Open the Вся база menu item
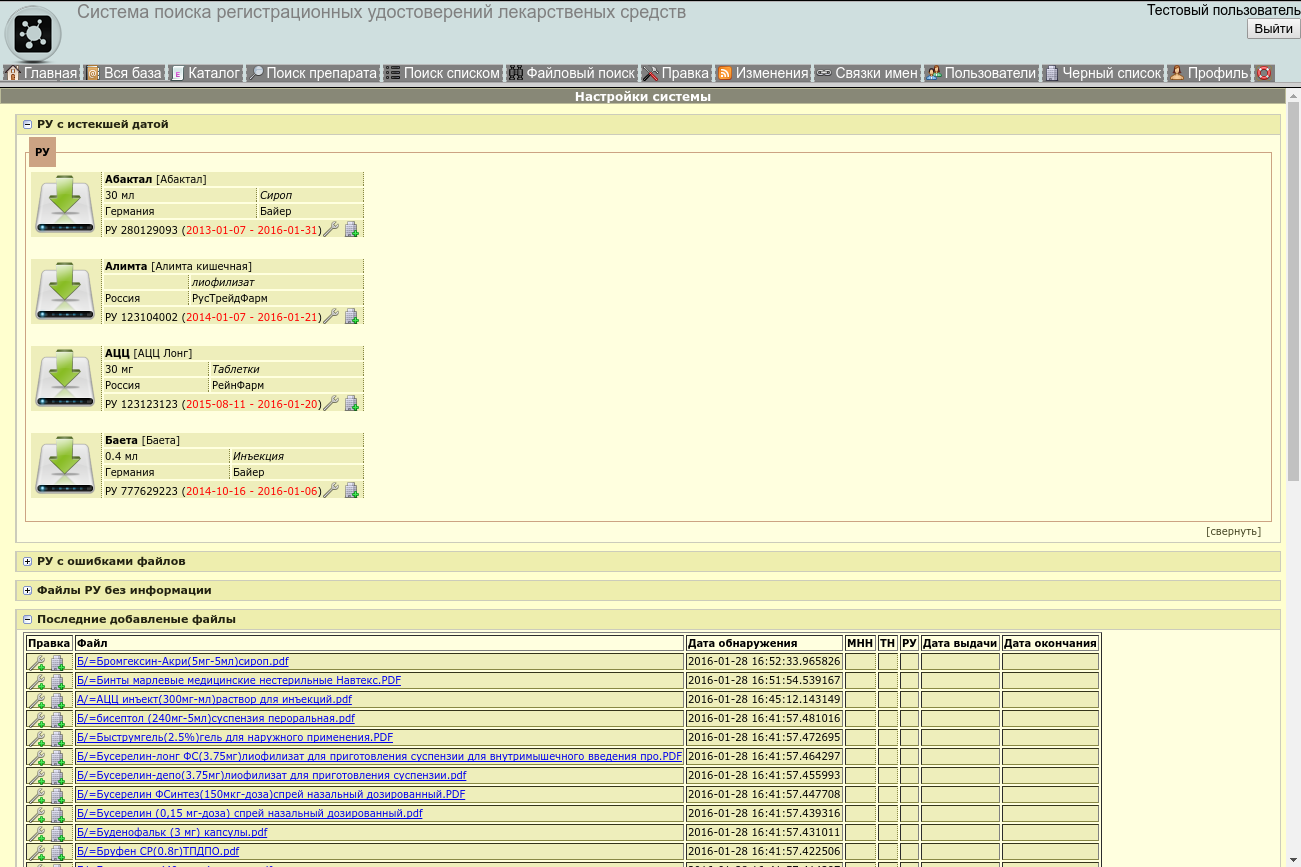 (x=123, y=73)
